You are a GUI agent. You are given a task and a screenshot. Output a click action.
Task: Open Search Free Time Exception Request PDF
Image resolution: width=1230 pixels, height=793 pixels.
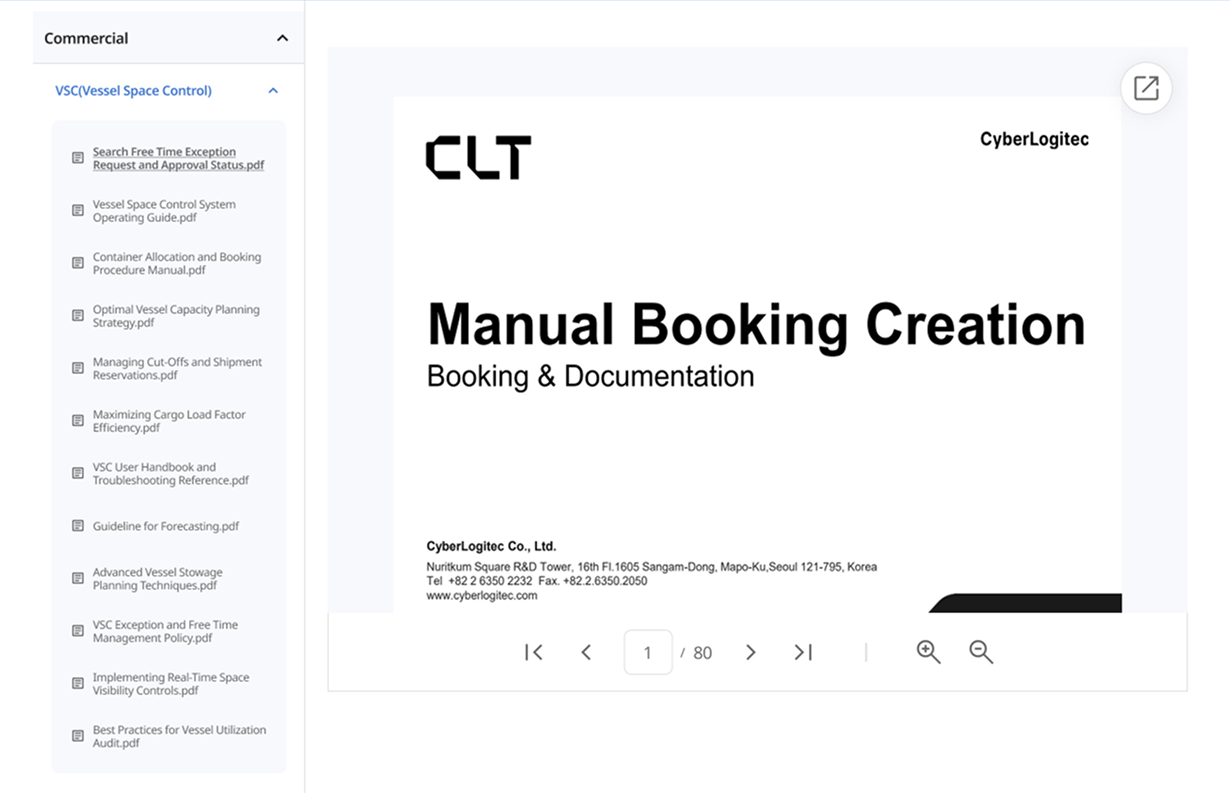[178, 159]
